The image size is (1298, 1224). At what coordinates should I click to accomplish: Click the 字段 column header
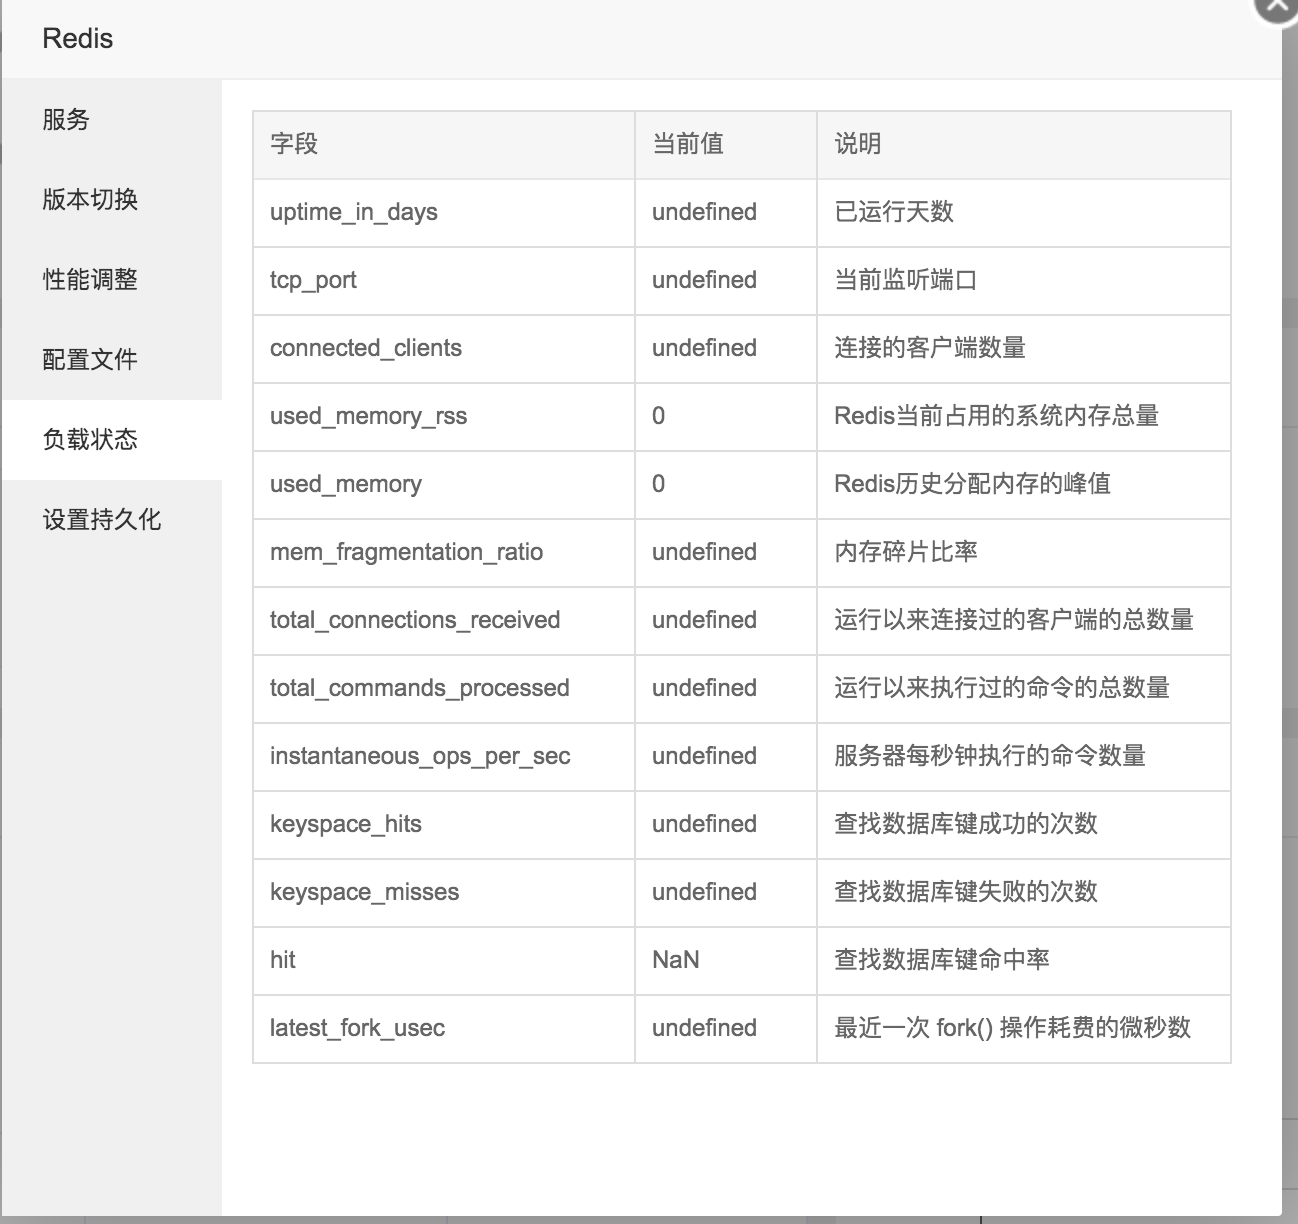click(444, 145)
